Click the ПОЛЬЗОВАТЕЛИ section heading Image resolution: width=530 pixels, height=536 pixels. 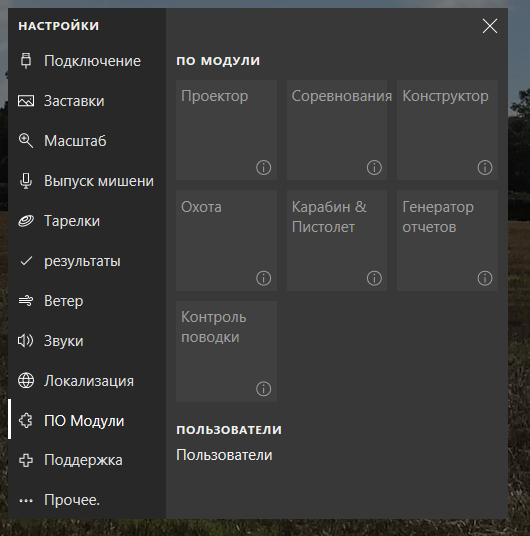click(x=229, y=430)
